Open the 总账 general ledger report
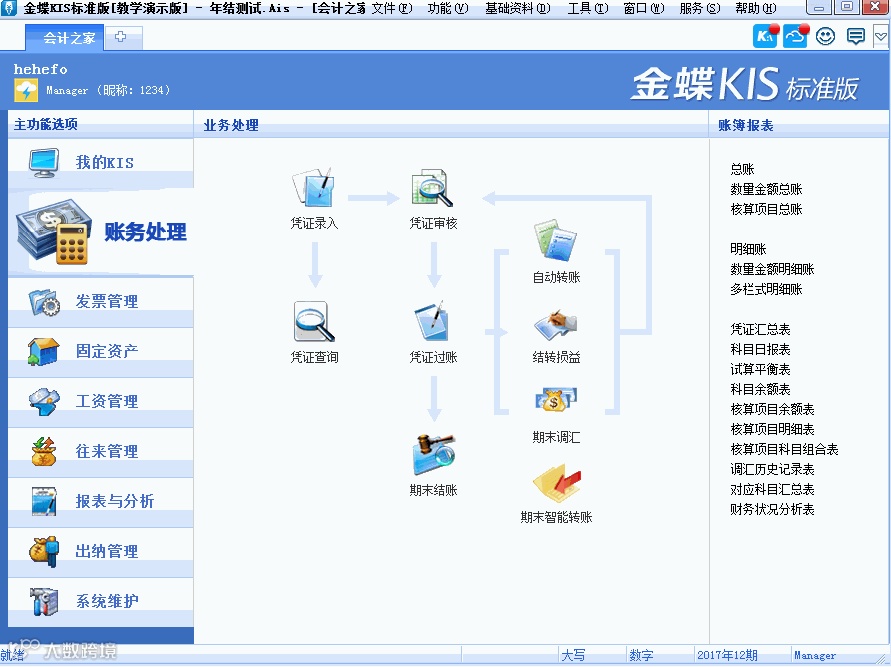The height and width of the screenshot is (667, 891). tap(742, 169)
